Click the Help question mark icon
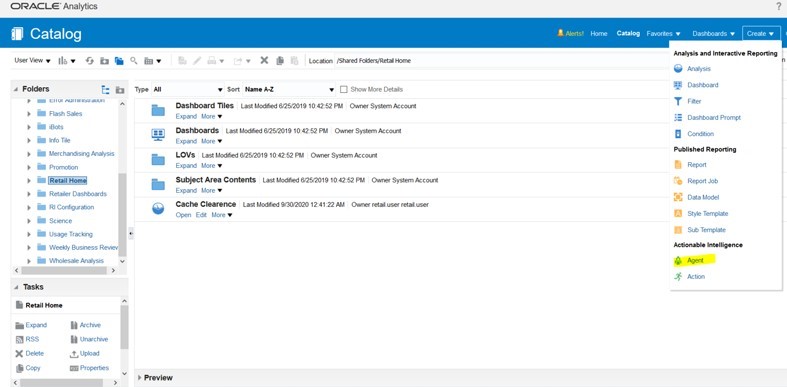 779,7
